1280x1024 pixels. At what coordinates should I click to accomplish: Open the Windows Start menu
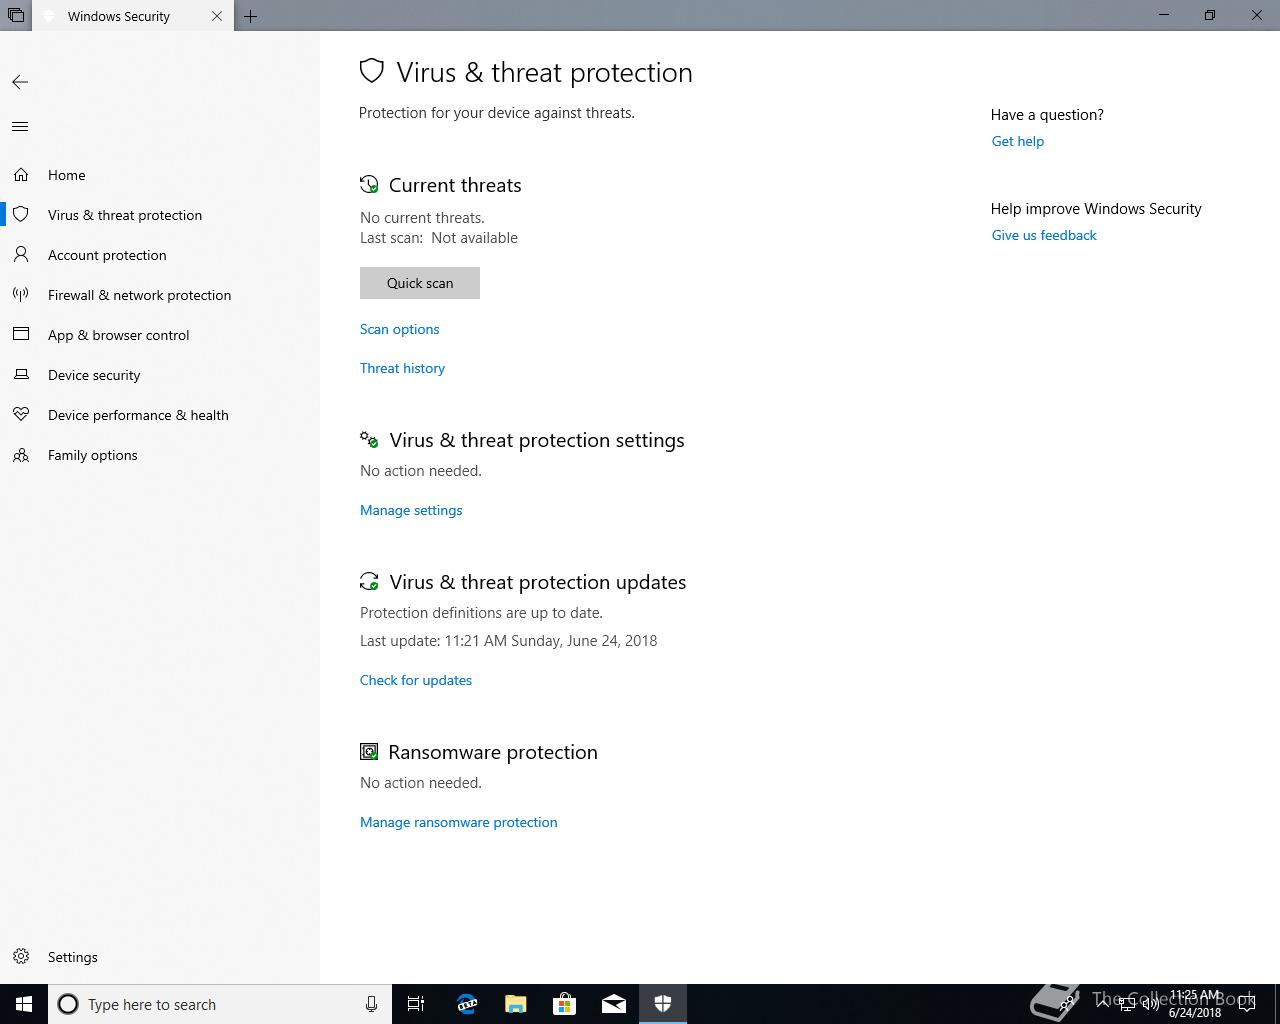(24, 1004)
